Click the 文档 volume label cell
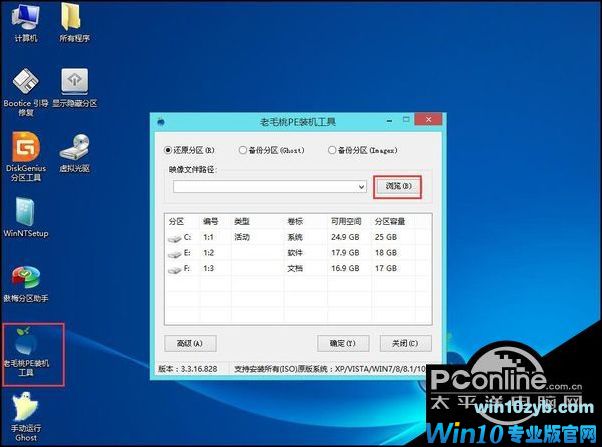This screenshot has height=447, width=602. tap(295, 268)
